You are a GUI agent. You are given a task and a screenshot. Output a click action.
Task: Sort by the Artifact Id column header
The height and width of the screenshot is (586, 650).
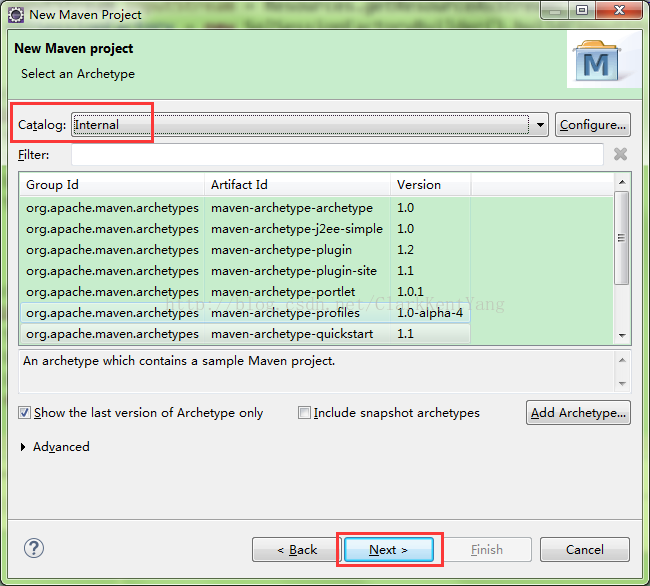(x=297, y=185)
